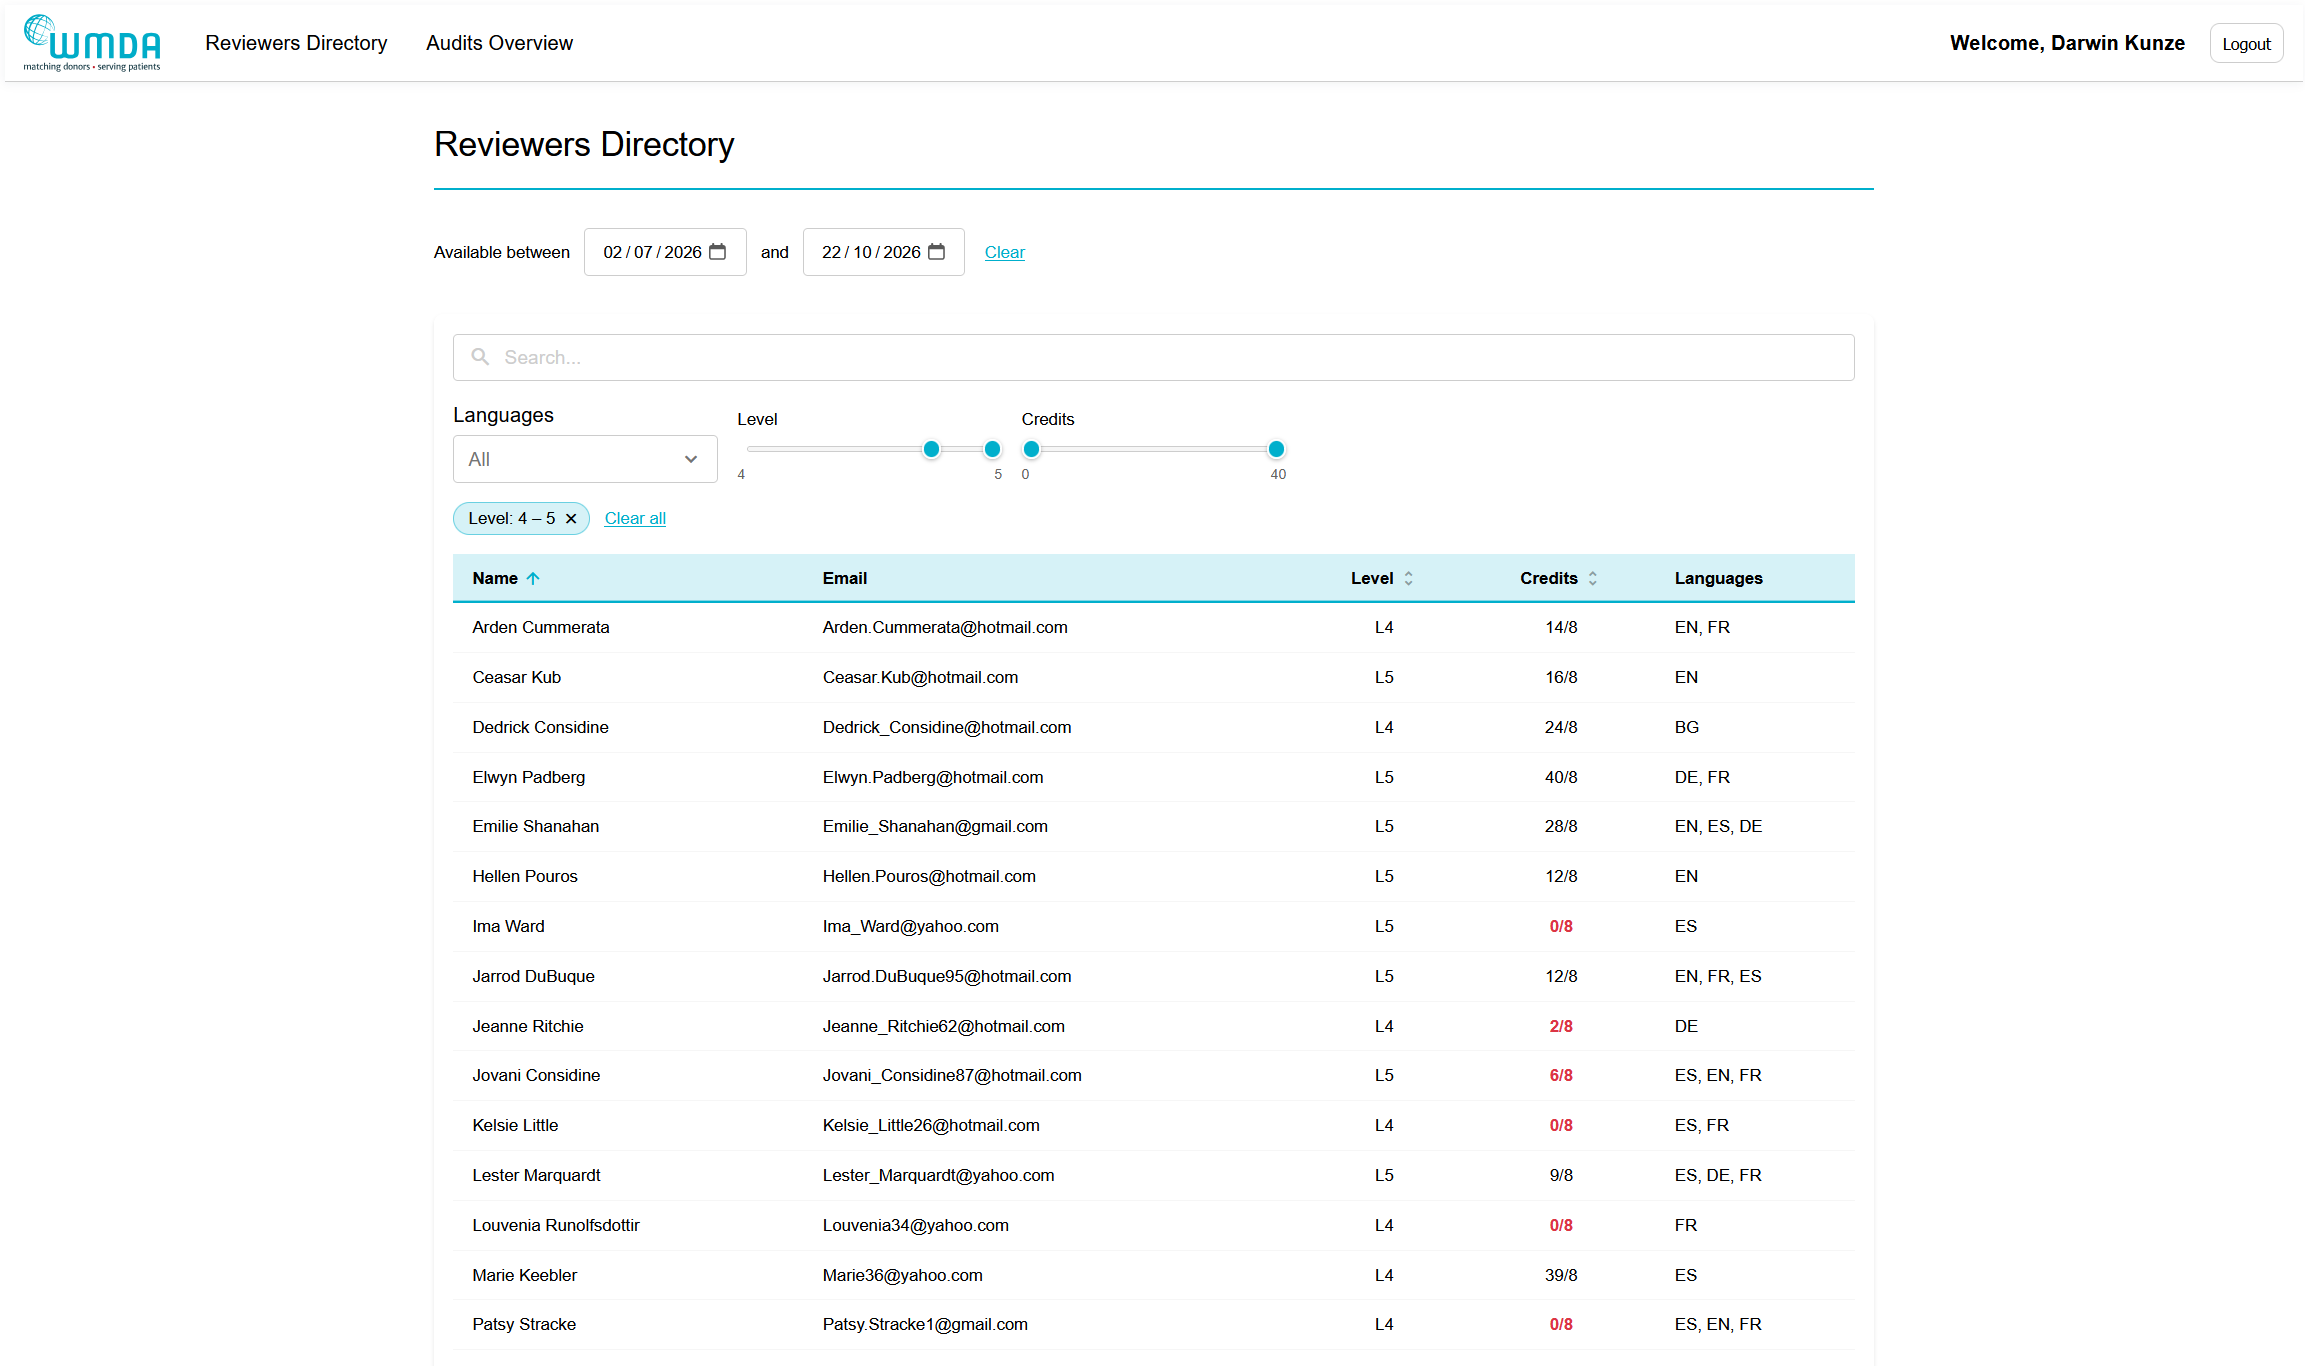This screenshot has height=1366, width=2305.
Task: Click the Level slider maximum handle
Action: tap(992, 449)
